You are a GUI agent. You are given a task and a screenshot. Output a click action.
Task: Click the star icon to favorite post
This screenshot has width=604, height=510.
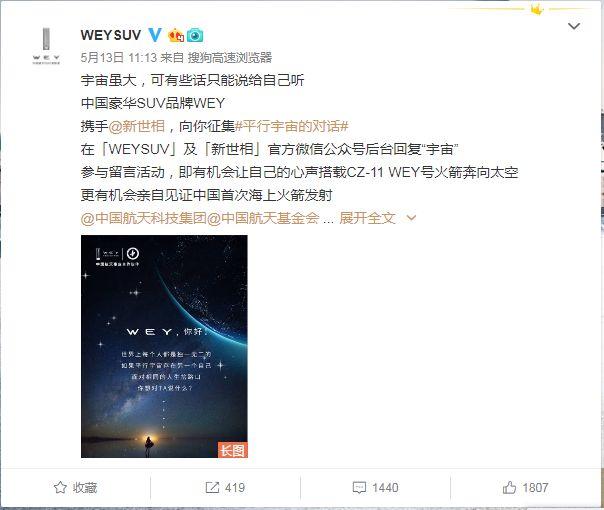pos(60,487)
